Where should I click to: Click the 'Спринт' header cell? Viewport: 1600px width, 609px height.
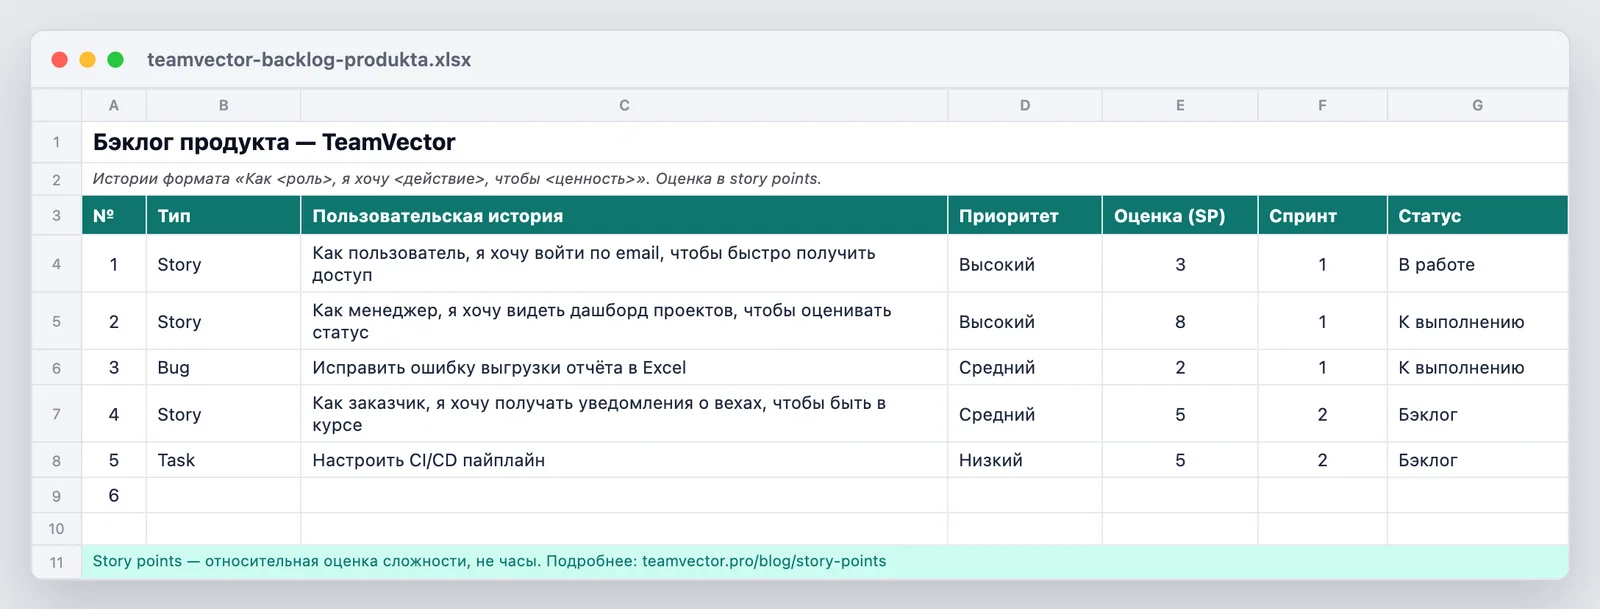pyautogui.click(x=1322, y=215)
